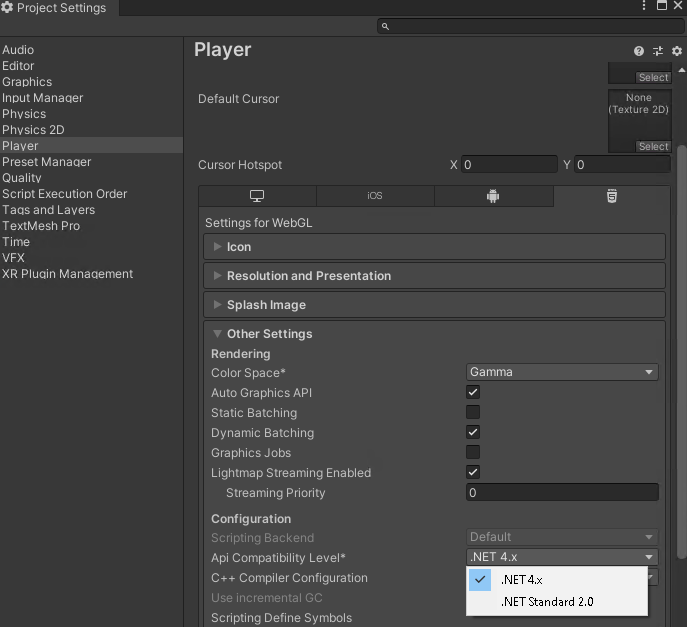Choose .NET Standard 2.0 option
The image size is (687, 627).
click(x=557, y=602)
